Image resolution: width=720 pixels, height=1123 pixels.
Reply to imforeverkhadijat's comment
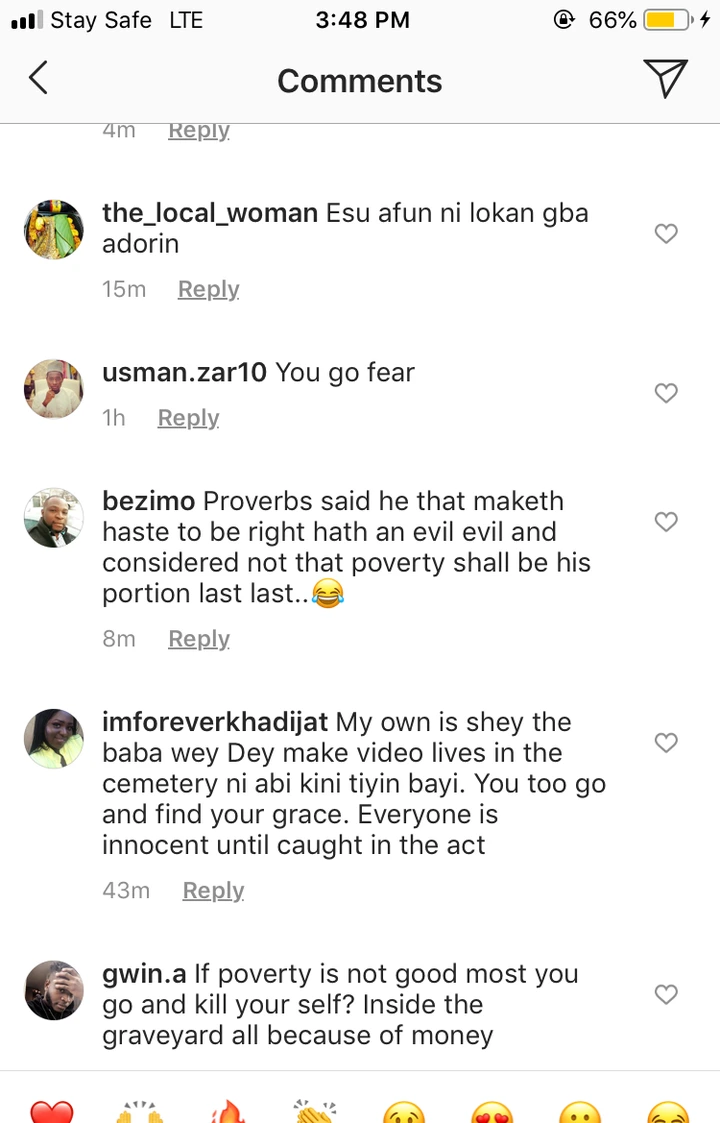point(213,891)
